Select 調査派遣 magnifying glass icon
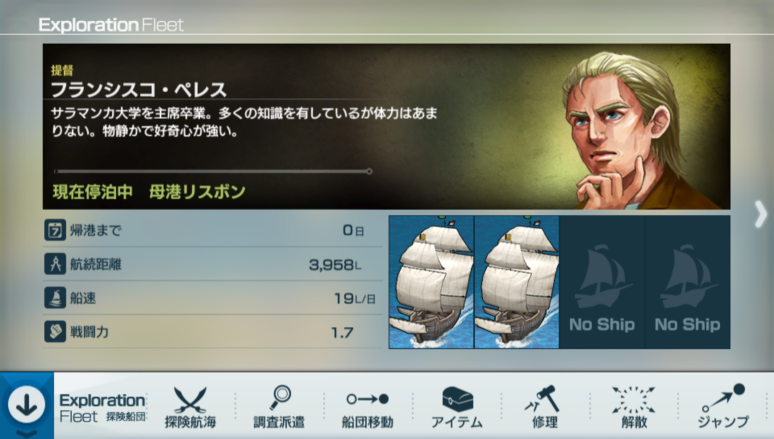 click(280, 398)
